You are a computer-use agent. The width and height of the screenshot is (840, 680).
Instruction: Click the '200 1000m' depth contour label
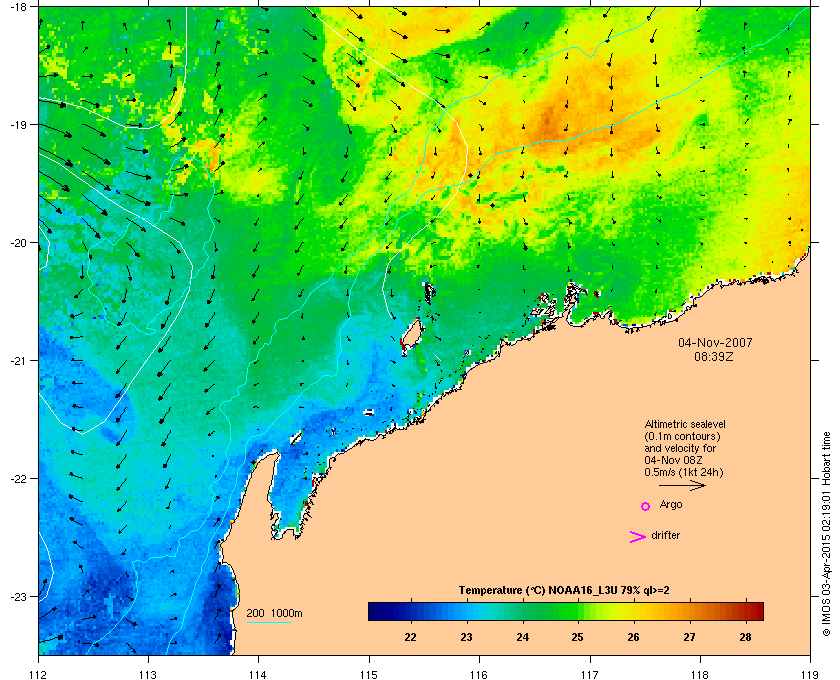coord(274,613)
